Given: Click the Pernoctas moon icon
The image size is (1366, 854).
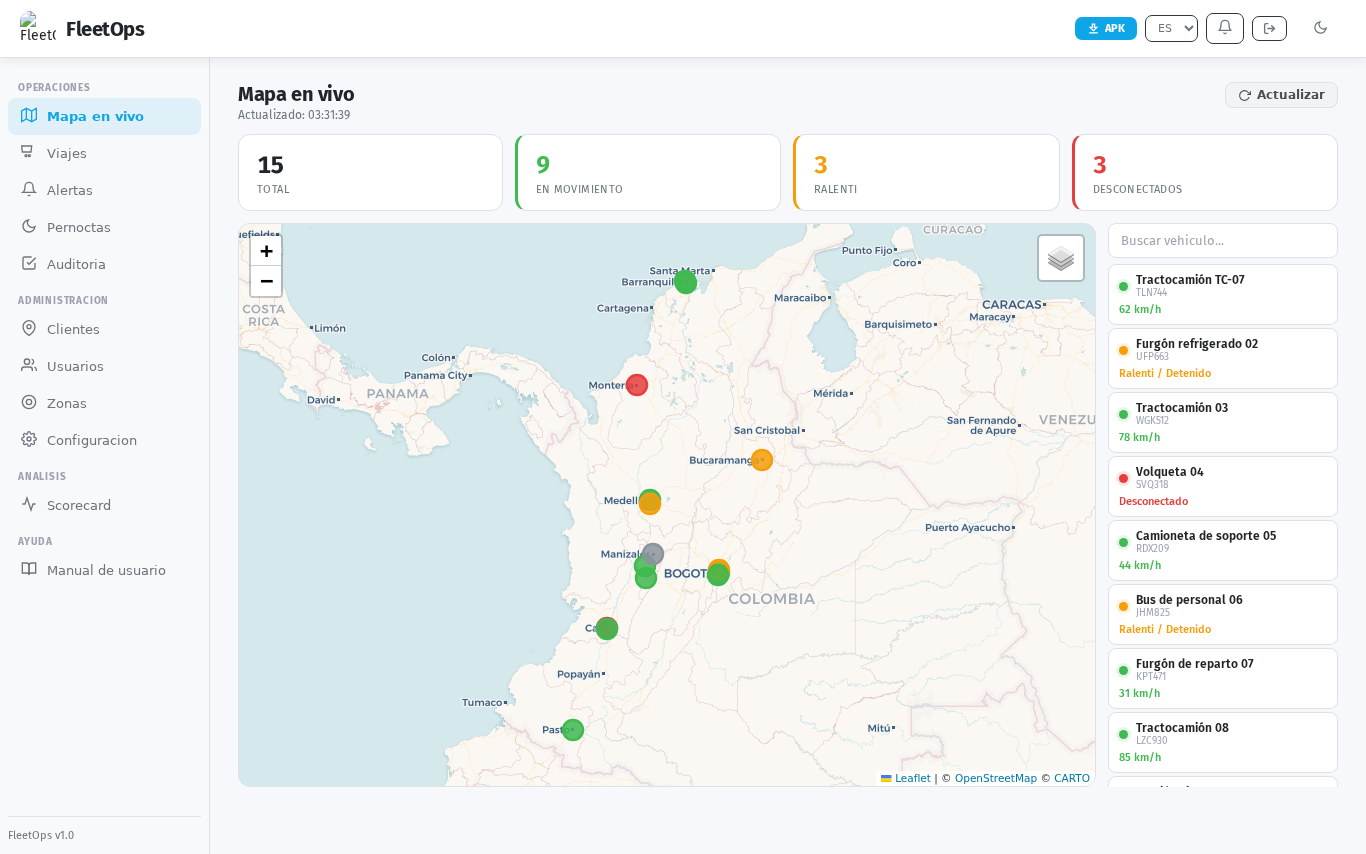Looking at the screenshot, I should point(29,226).
